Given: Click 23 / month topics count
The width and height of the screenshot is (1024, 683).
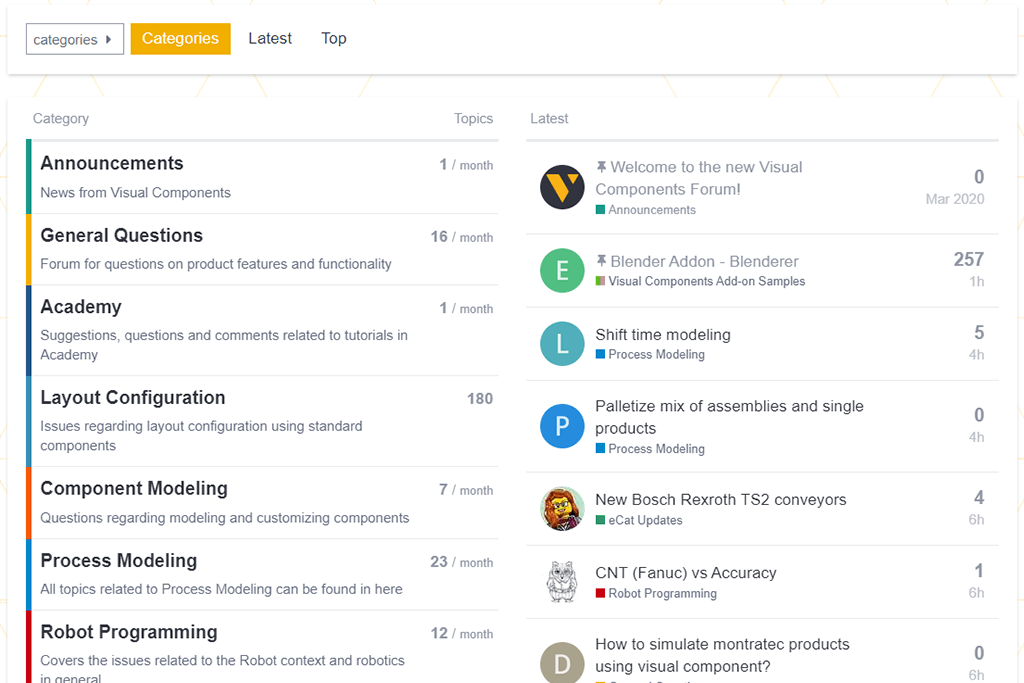Looking at the screenshot, I should tap(461, 562).
